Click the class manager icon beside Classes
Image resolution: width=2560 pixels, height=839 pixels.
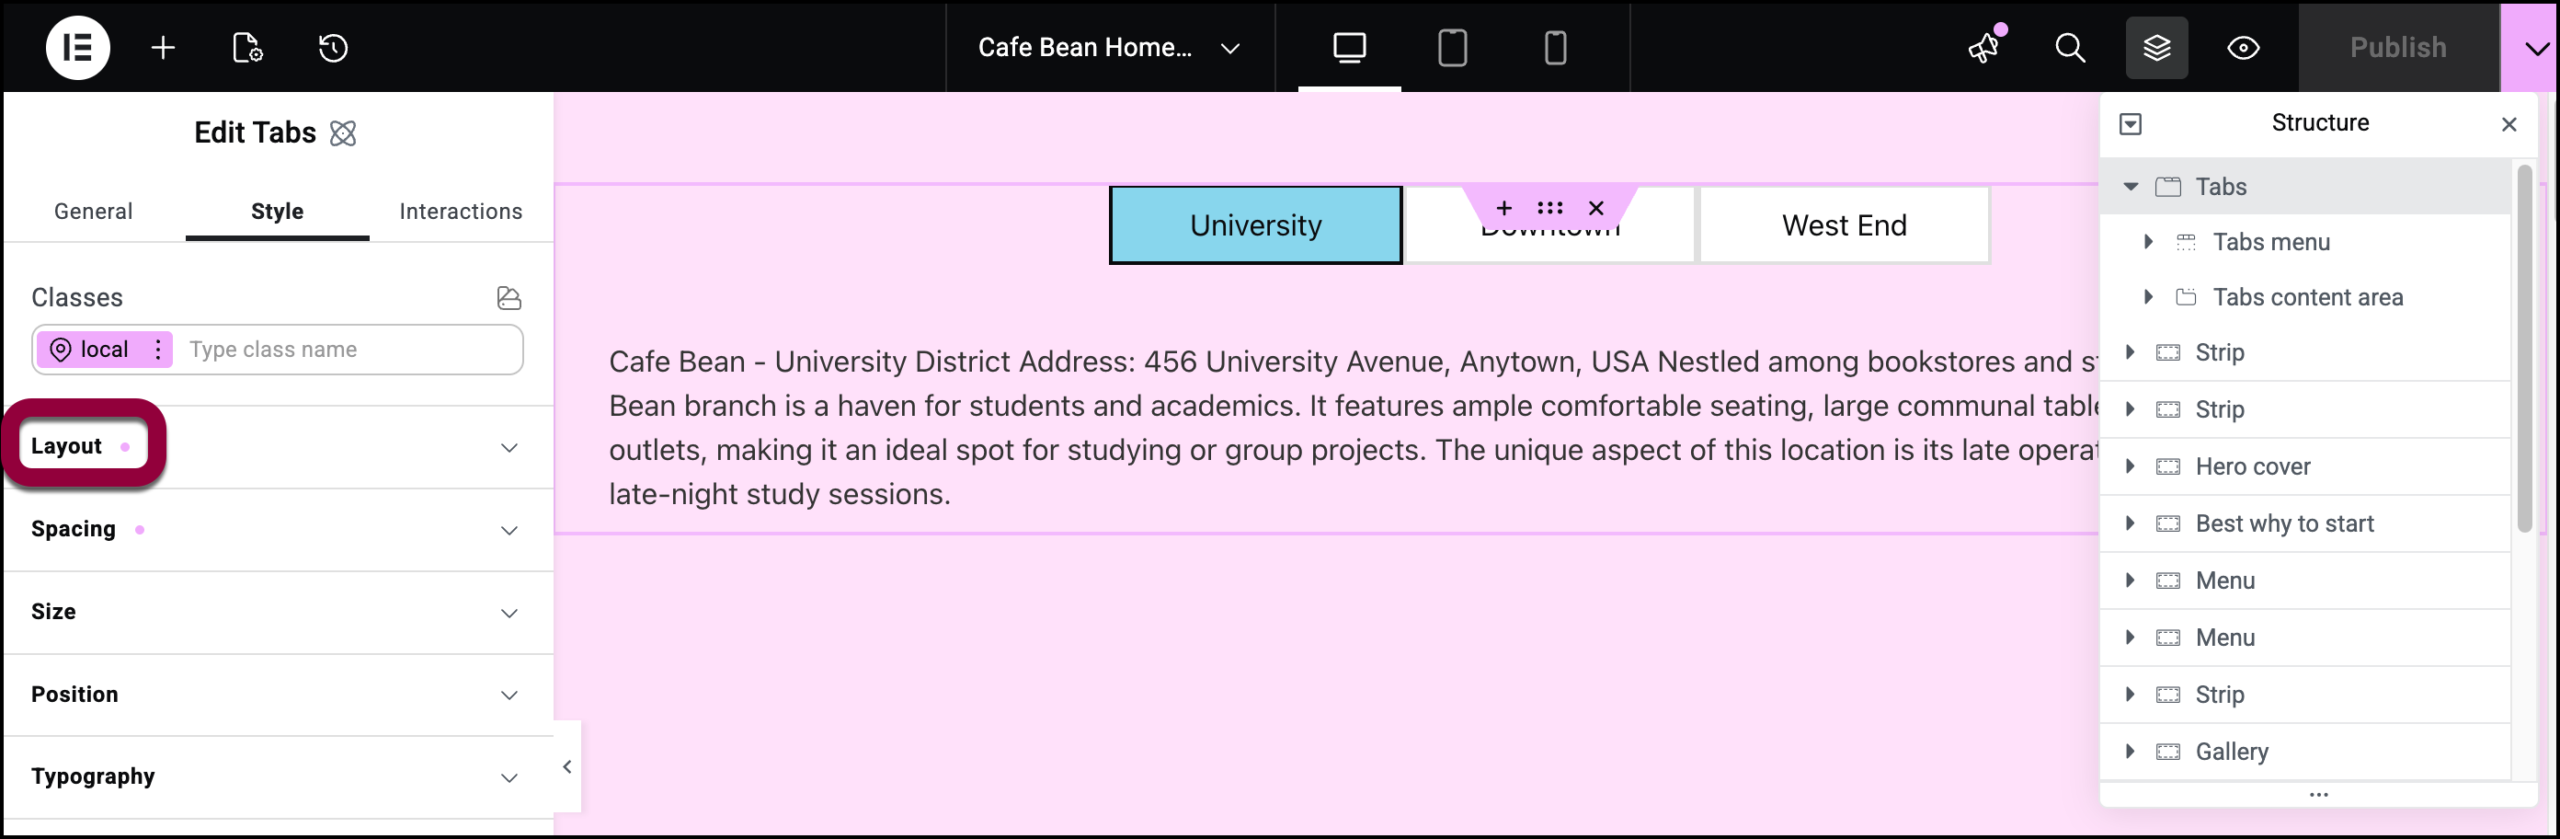(509, 297)
